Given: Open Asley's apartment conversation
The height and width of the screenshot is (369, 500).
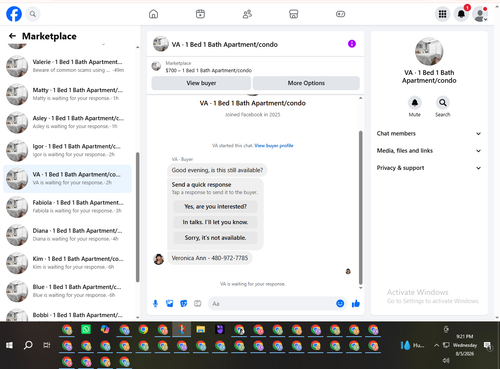Looking at the screenshot, I should (x=67, y=122).
